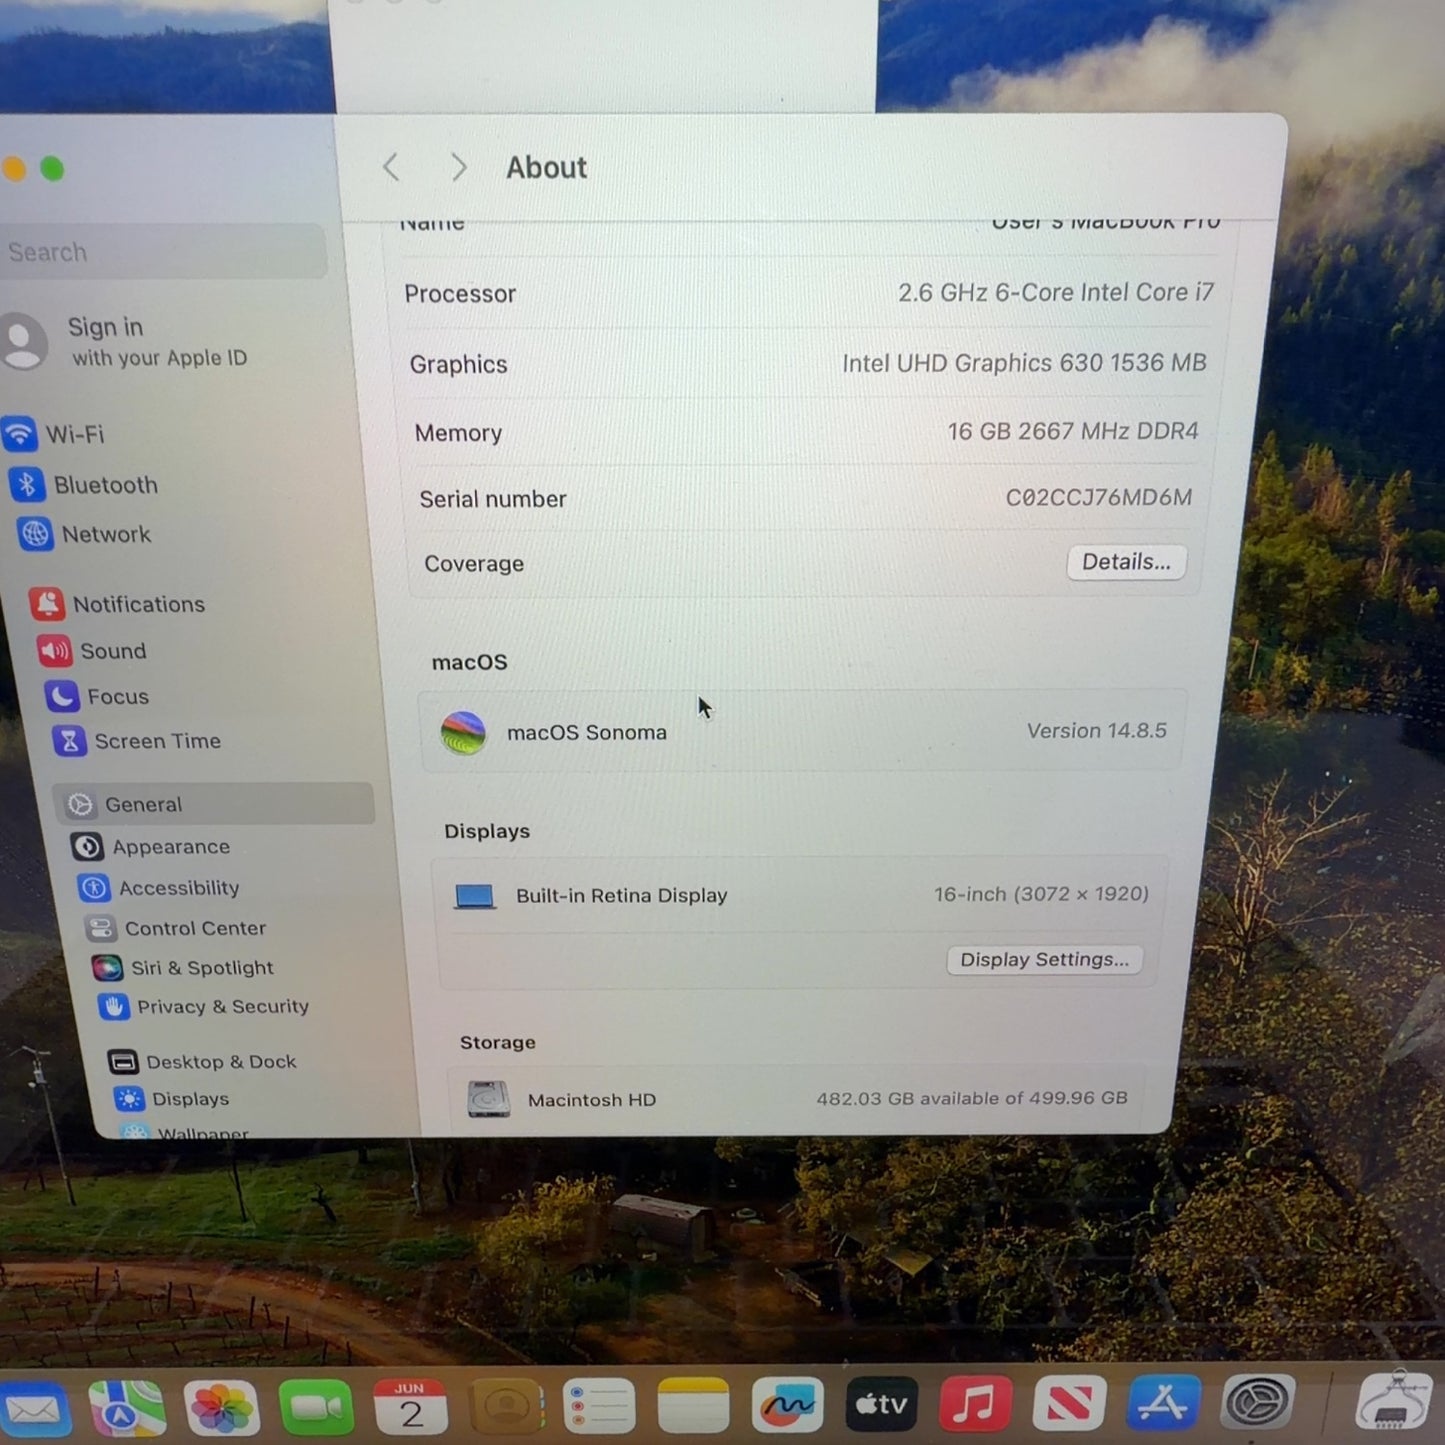Launch FaceTime from the Dock
1445x1445 pixels.
click(x=316, y=1408)
